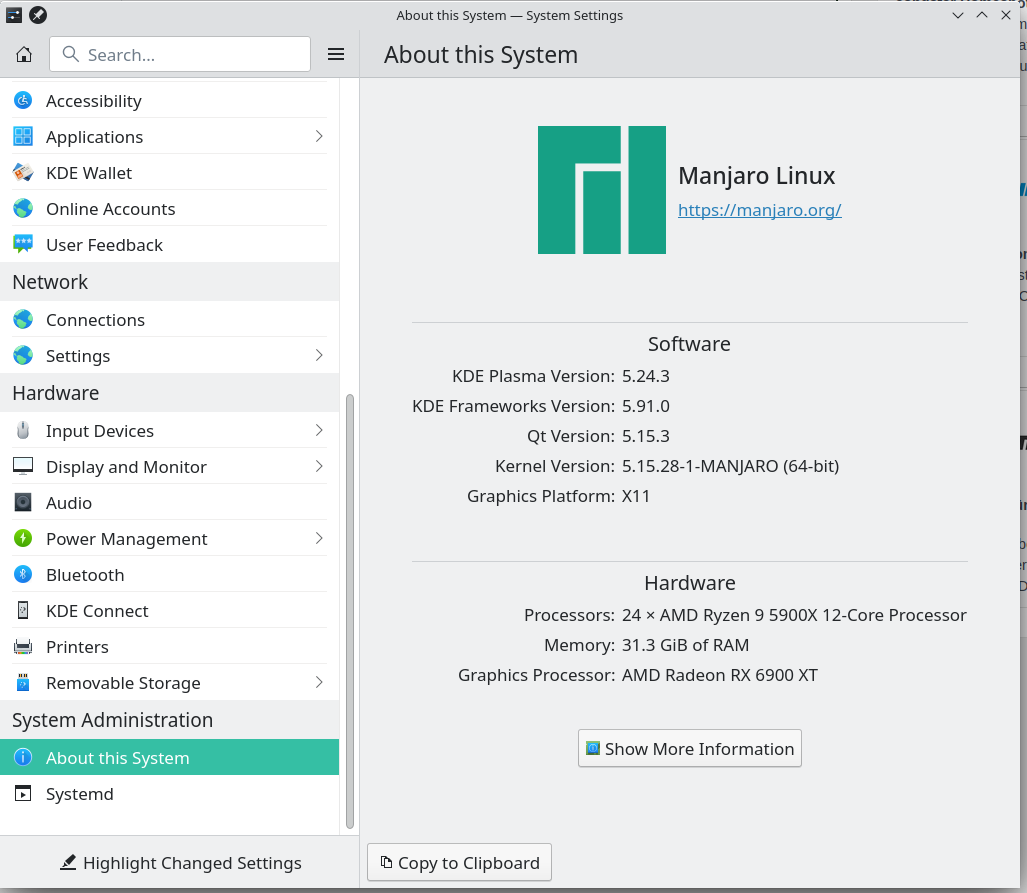Click the '5.91.0' Frameworks version value
Viewport: 1027px width, 893px height.
(x=646, y=406)
